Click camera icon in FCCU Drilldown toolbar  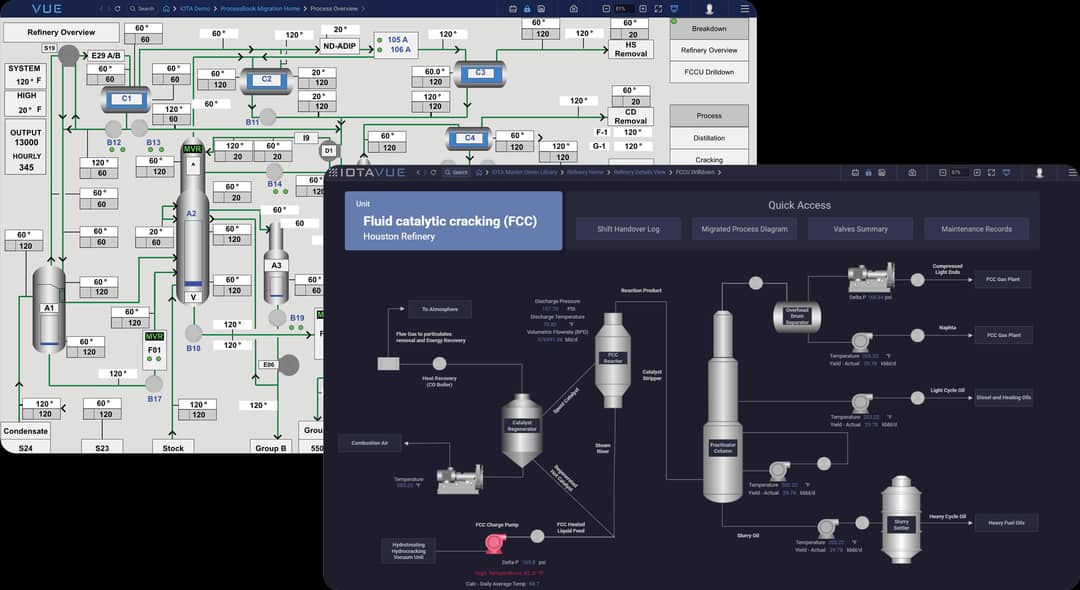pyautogui.click(x=912, y=172)
